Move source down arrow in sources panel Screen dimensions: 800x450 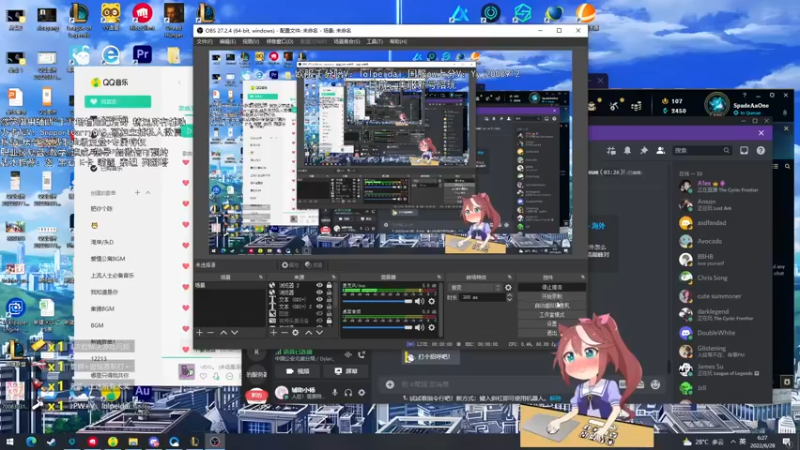click(319, 333)
